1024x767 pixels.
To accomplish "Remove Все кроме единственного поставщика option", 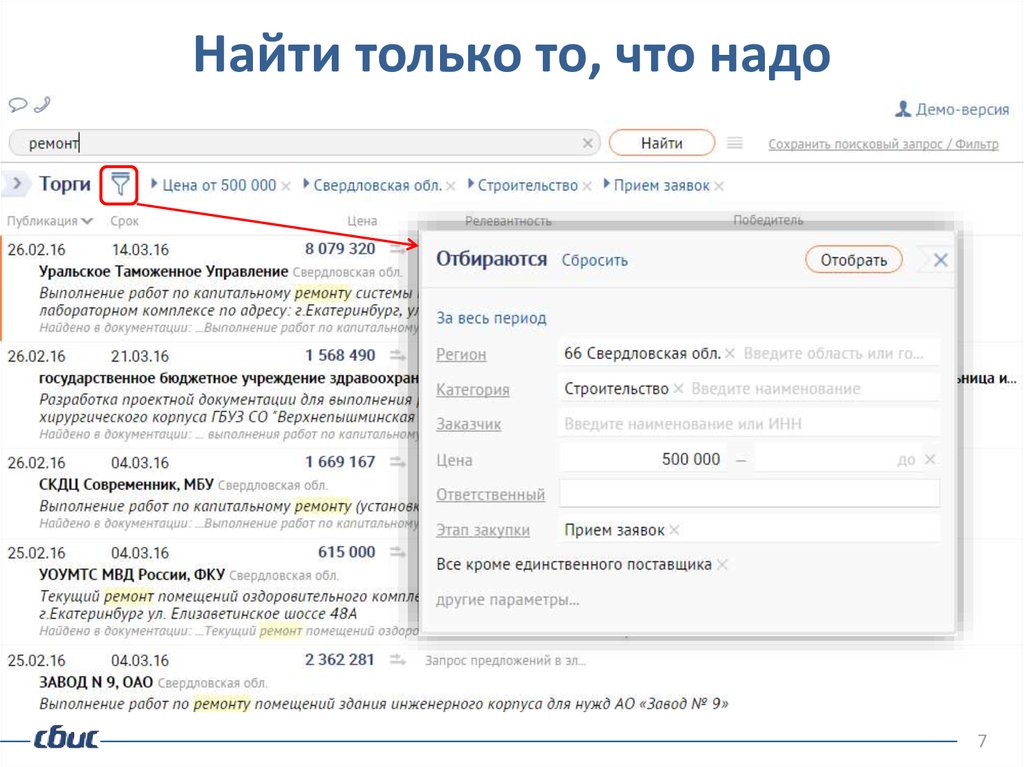I will (x=722, y=565).
